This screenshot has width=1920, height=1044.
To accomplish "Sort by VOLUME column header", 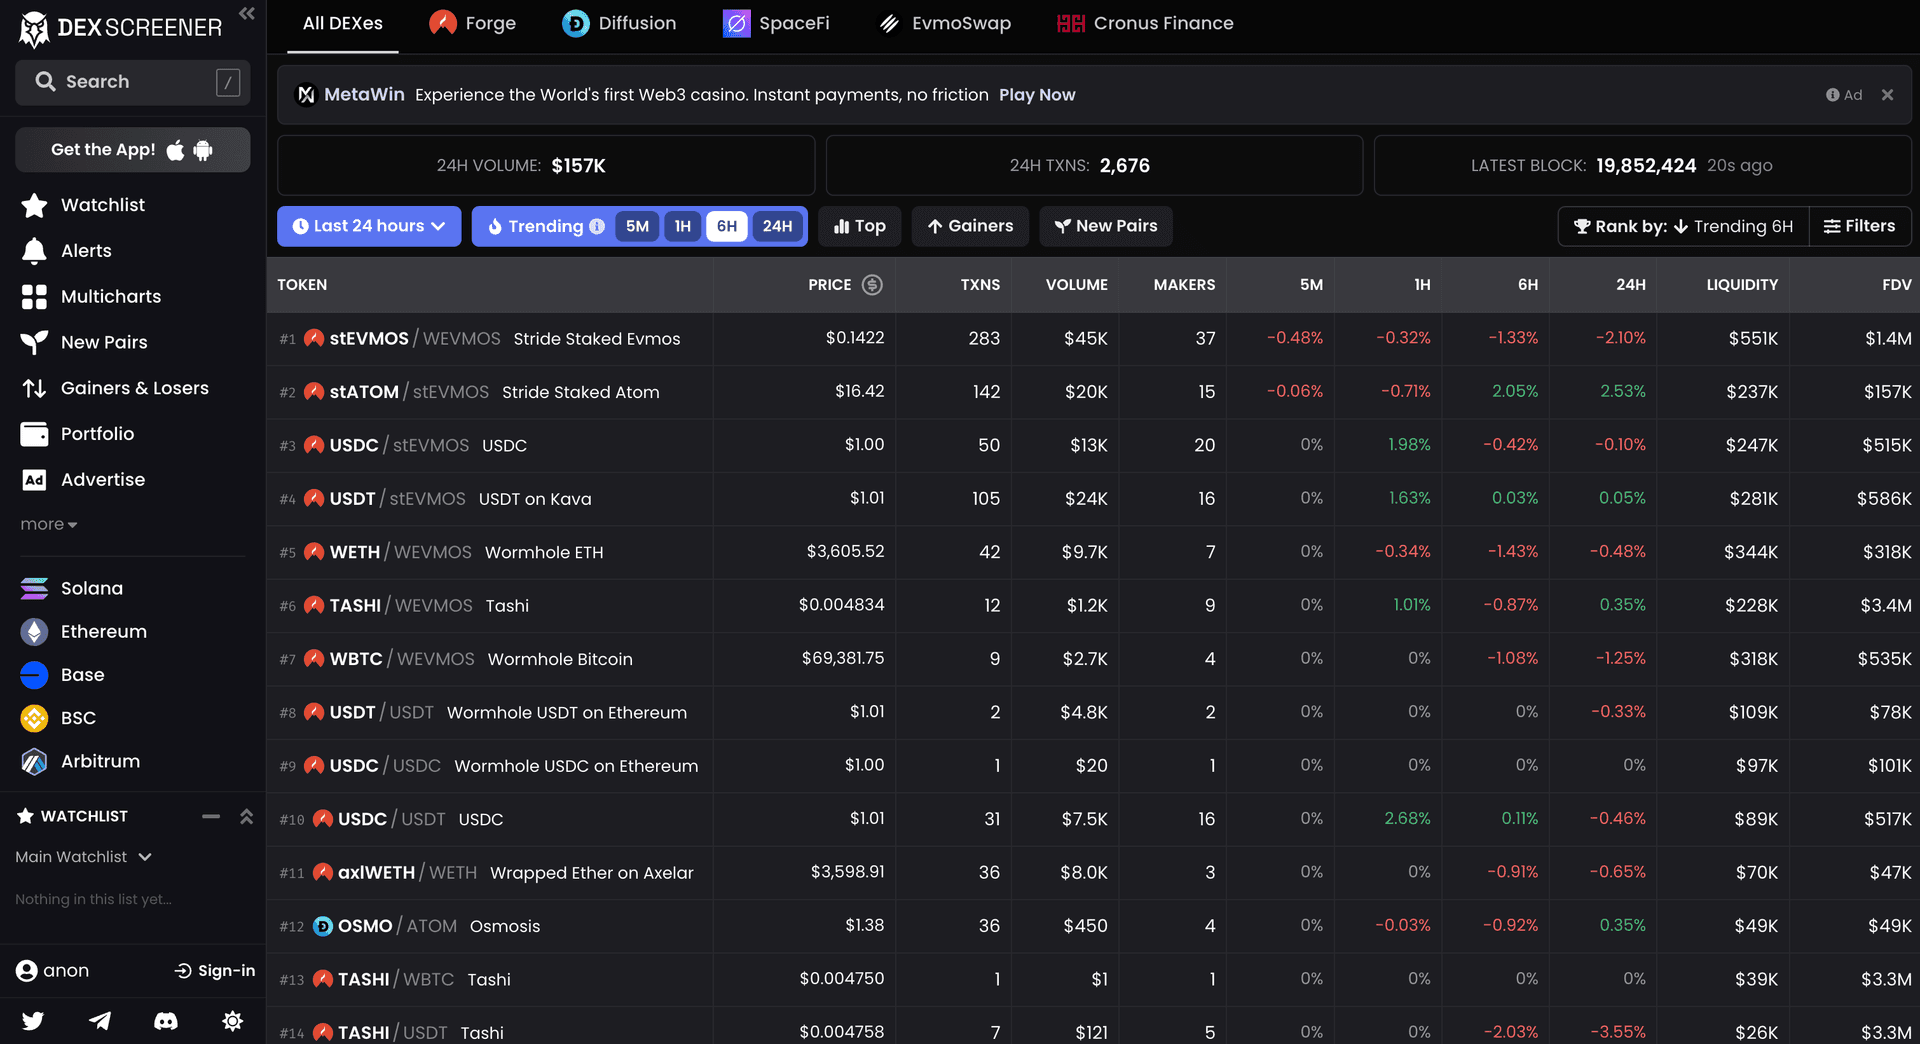I will pos(1076,285).
